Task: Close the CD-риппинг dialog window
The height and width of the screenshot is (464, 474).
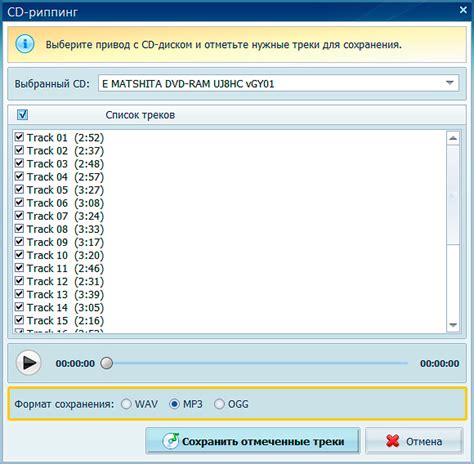Action: click(463, 10)
